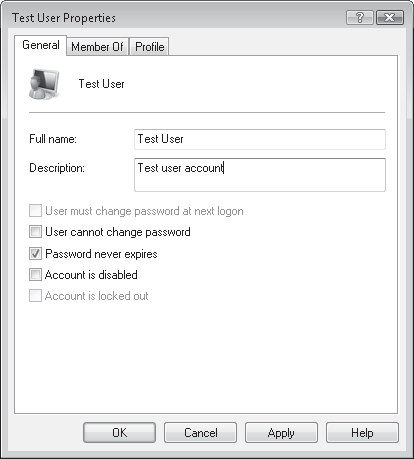Open the Member Of tab

(97, 47)
